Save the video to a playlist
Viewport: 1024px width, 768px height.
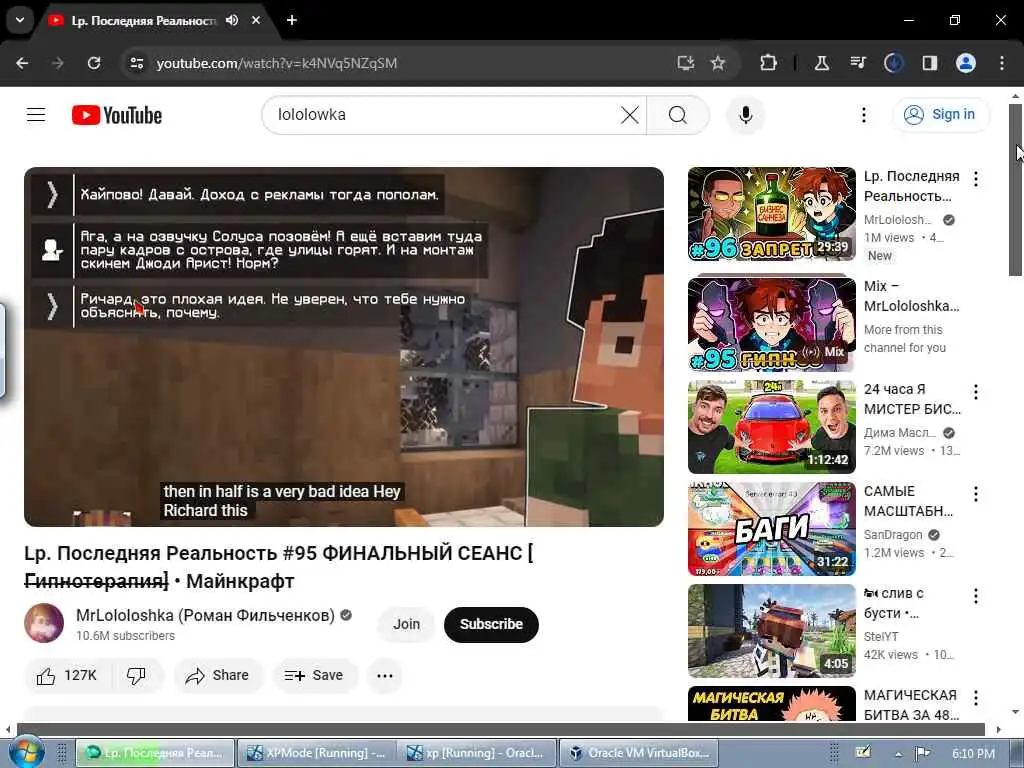(x=315, y=675)
